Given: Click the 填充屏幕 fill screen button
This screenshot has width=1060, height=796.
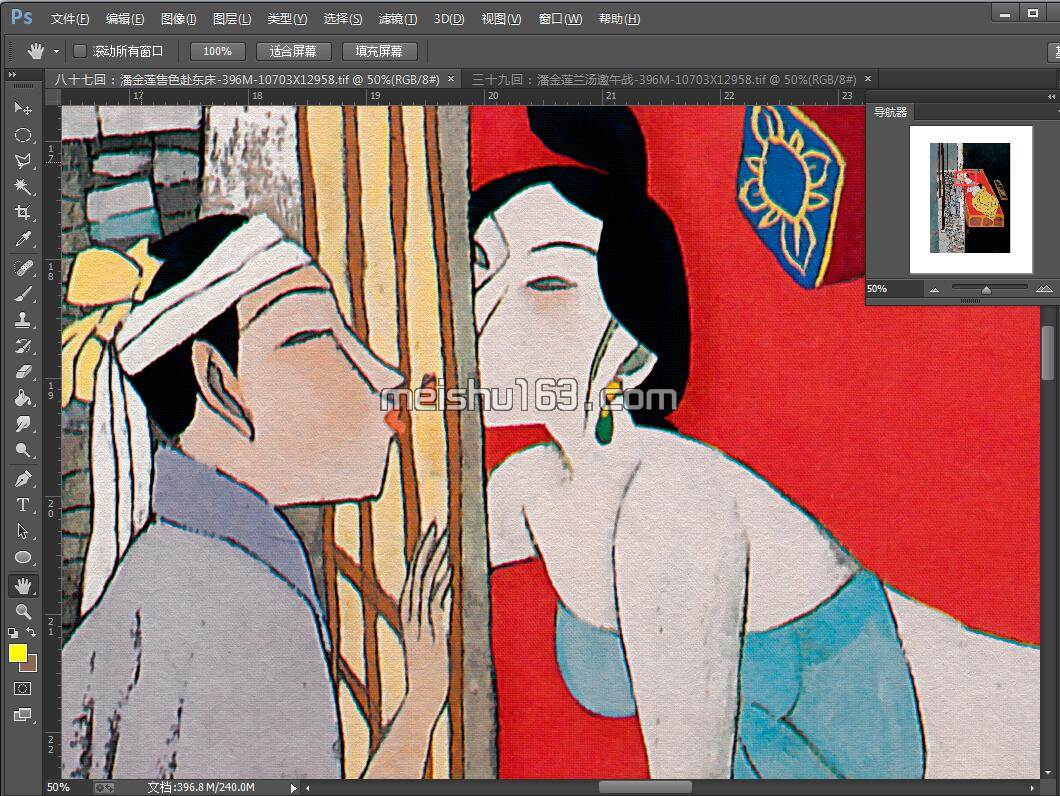Looking at the screenshot, I should pyautogui.click(x=379, y=51).
